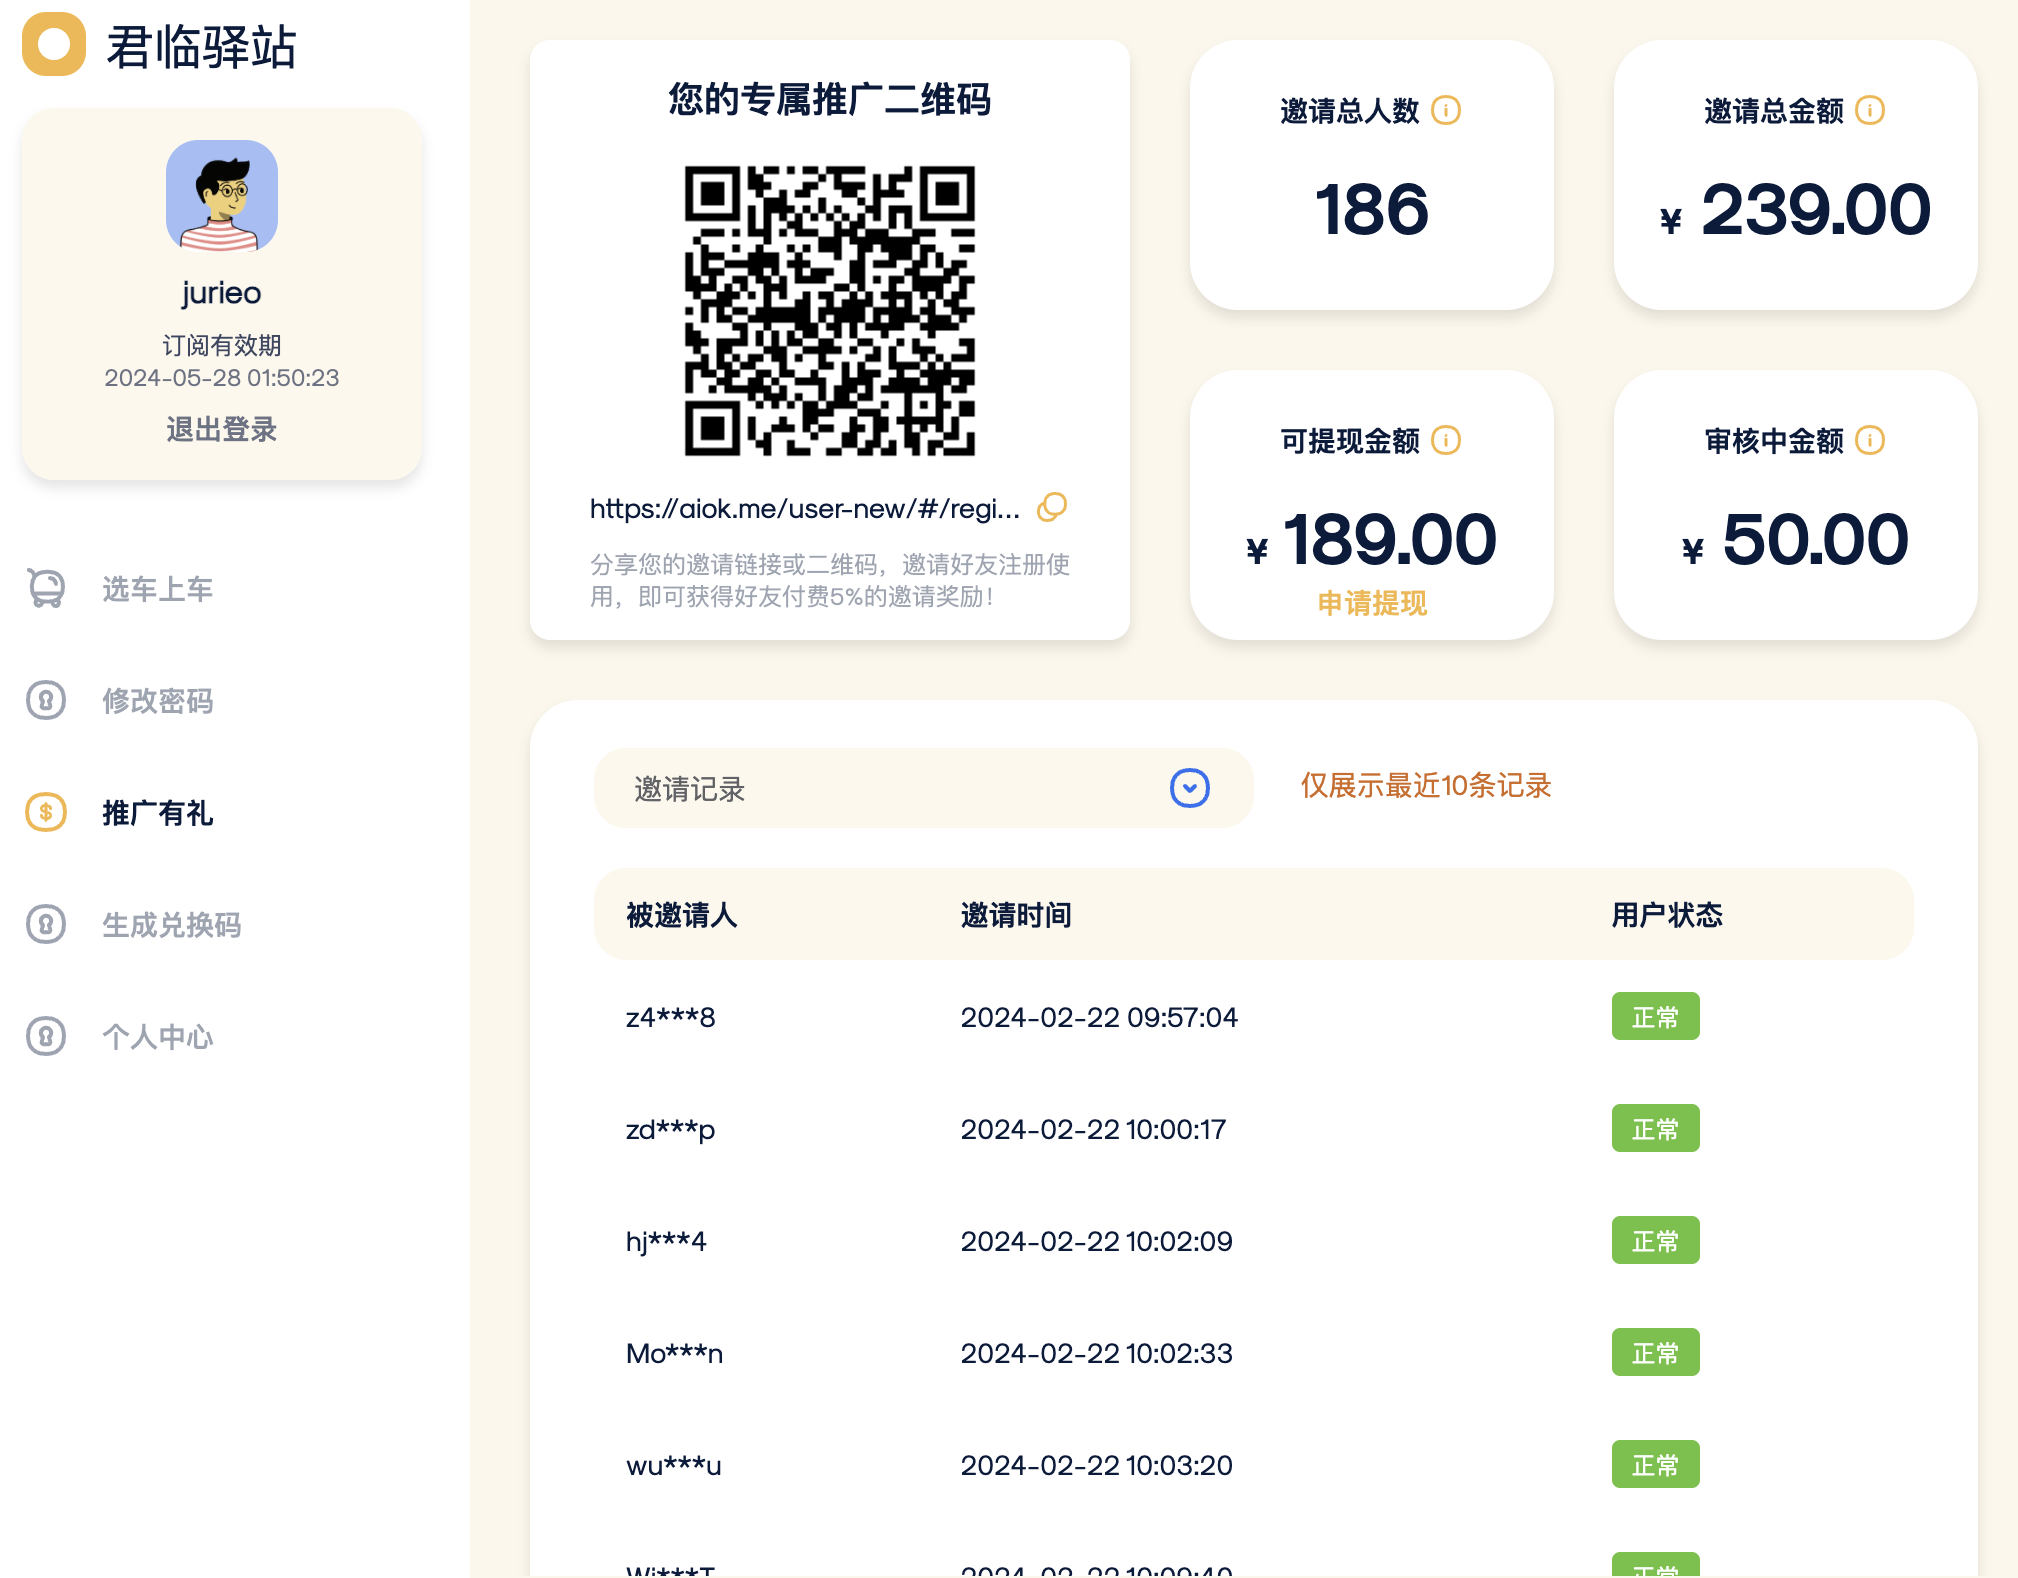The image size is (2018, 1578).
Task: Click info icon beside 可提现金额
Action: coord(1446,440)
